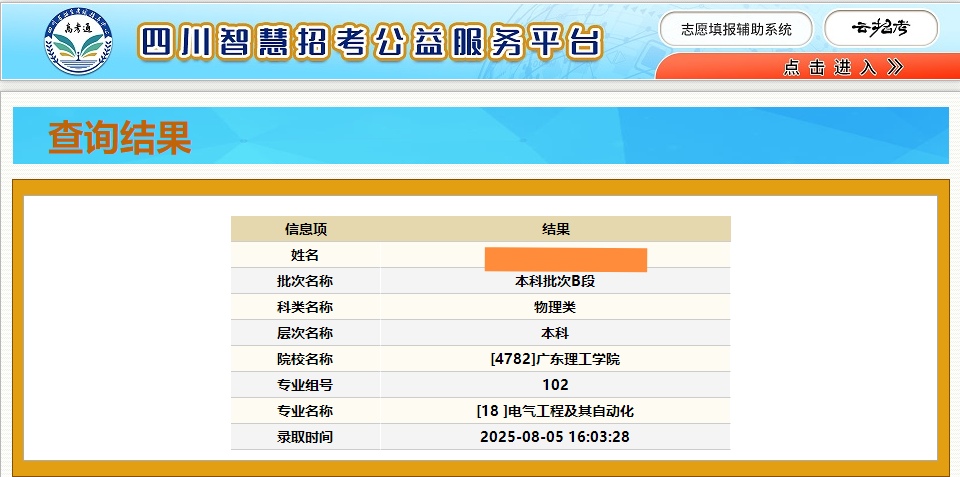
Task: Click the 信息项 column header
Action: pyautogui.click(x=305, y=229)
